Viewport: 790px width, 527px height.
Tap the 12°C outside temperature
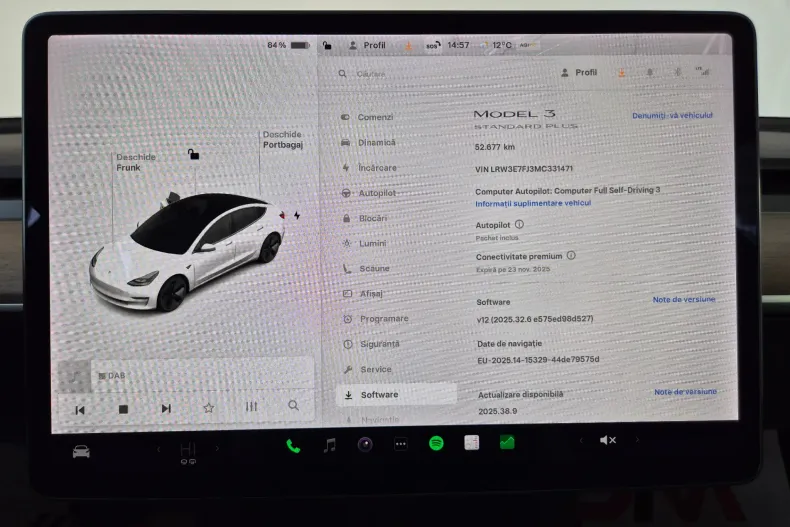point(501,45)
